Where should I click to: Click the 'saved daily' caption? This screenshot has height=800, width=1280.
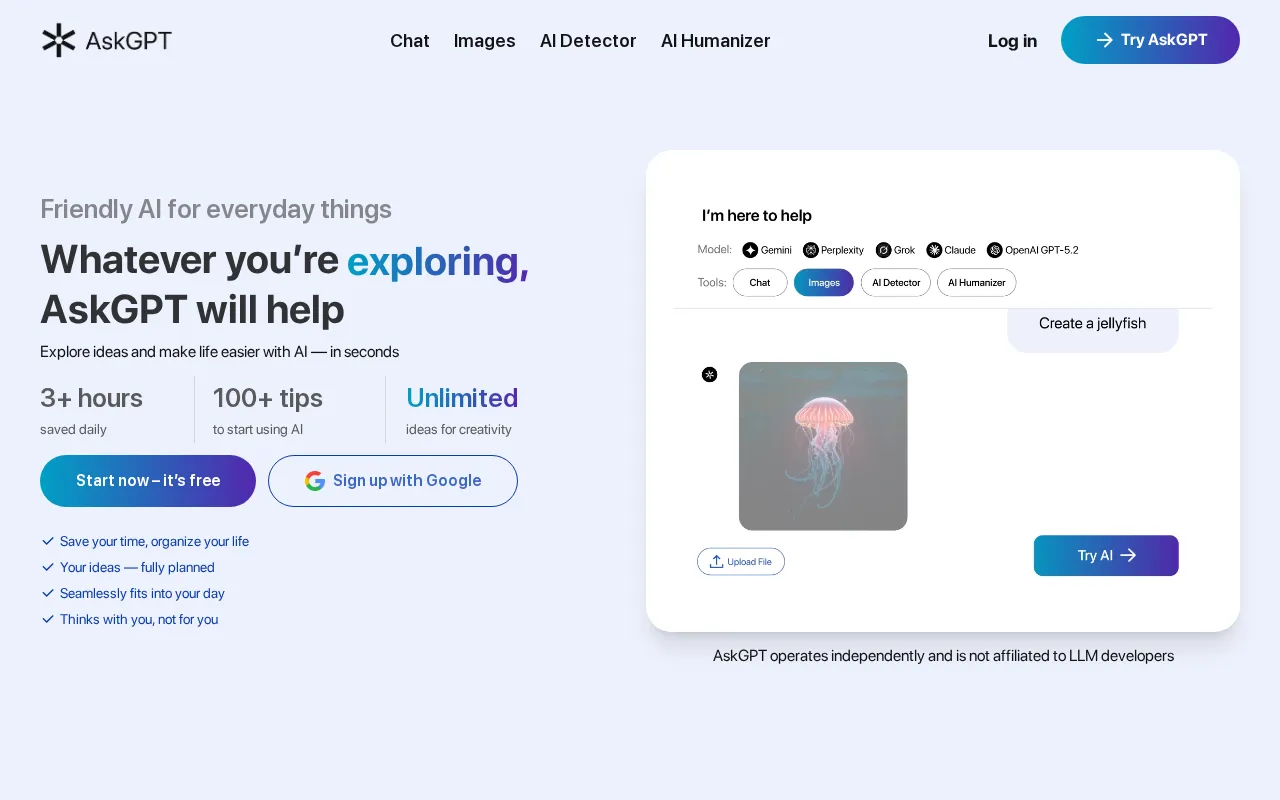click(73, 430)
